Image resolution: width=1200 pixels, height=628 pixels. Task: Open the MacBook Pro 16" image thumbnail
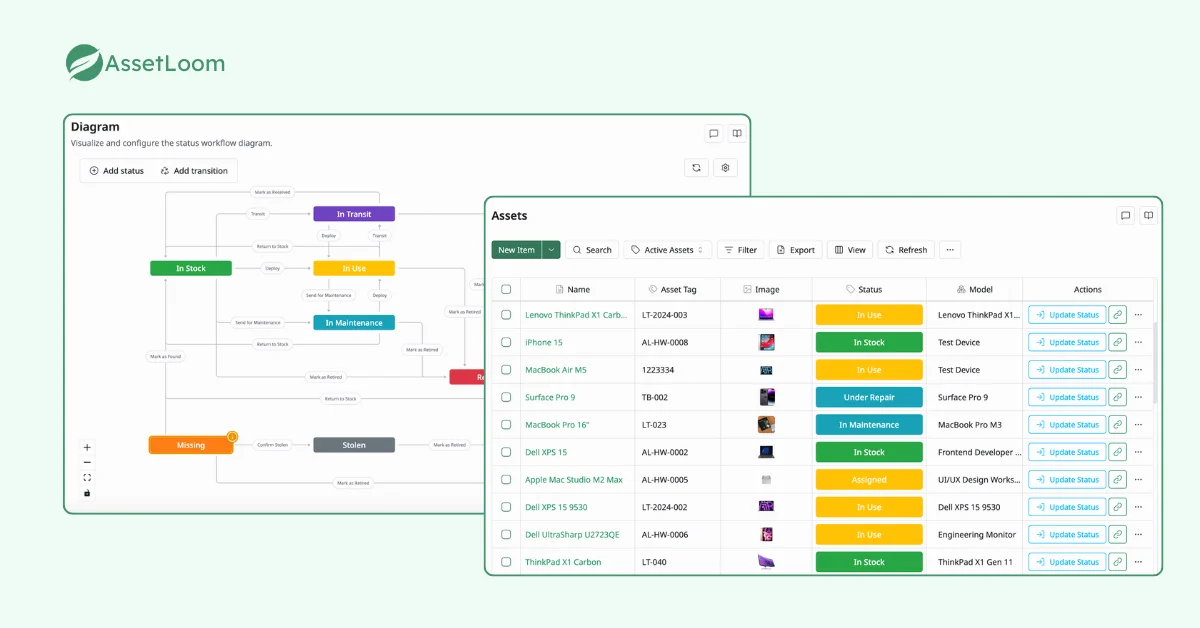point(767,425)
